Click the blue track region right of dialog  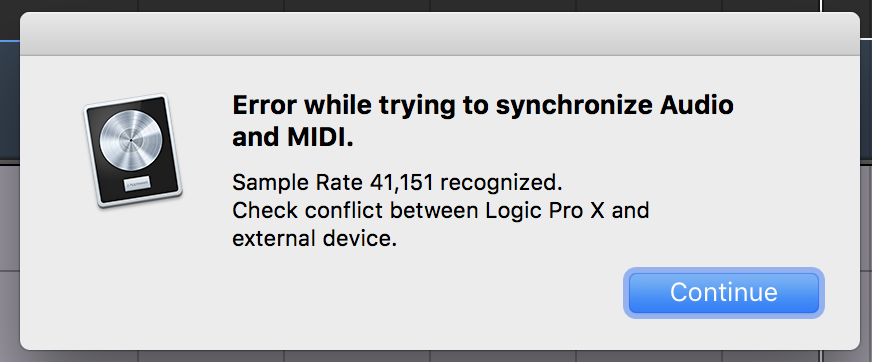pos(866,100)
